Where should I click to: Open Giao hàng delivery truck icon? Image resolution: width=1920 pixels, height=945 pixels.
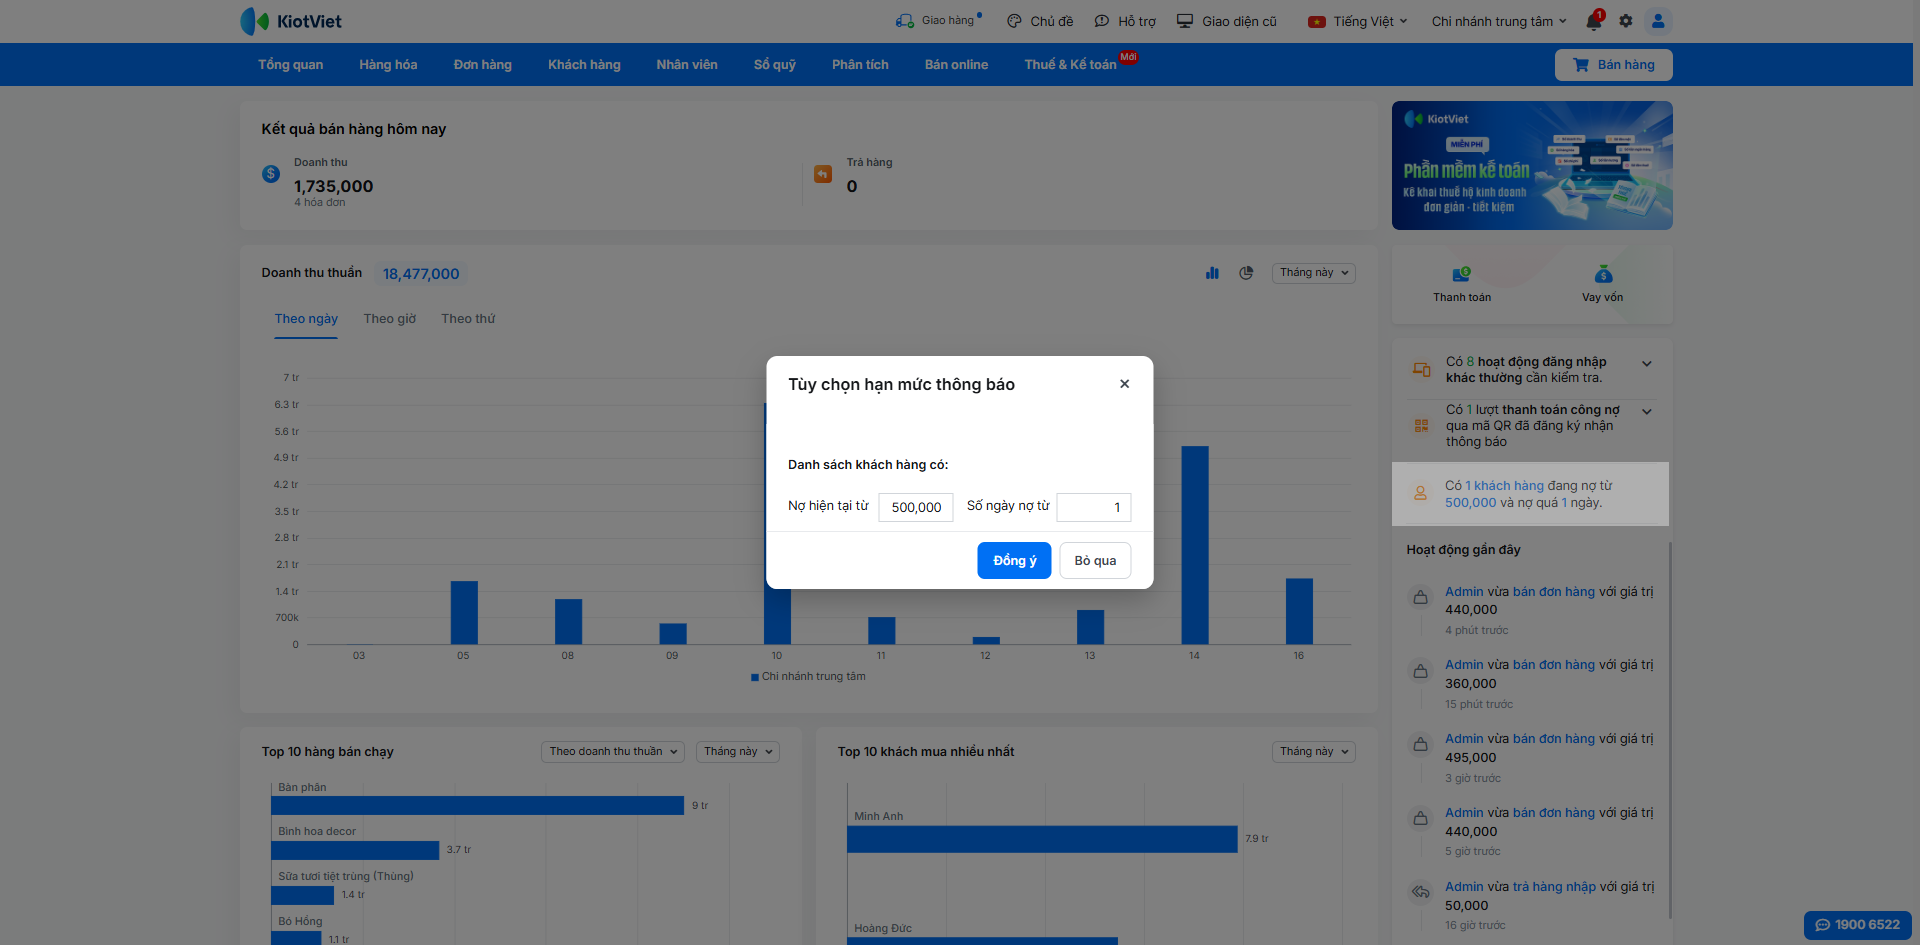[x=905, y=21]
